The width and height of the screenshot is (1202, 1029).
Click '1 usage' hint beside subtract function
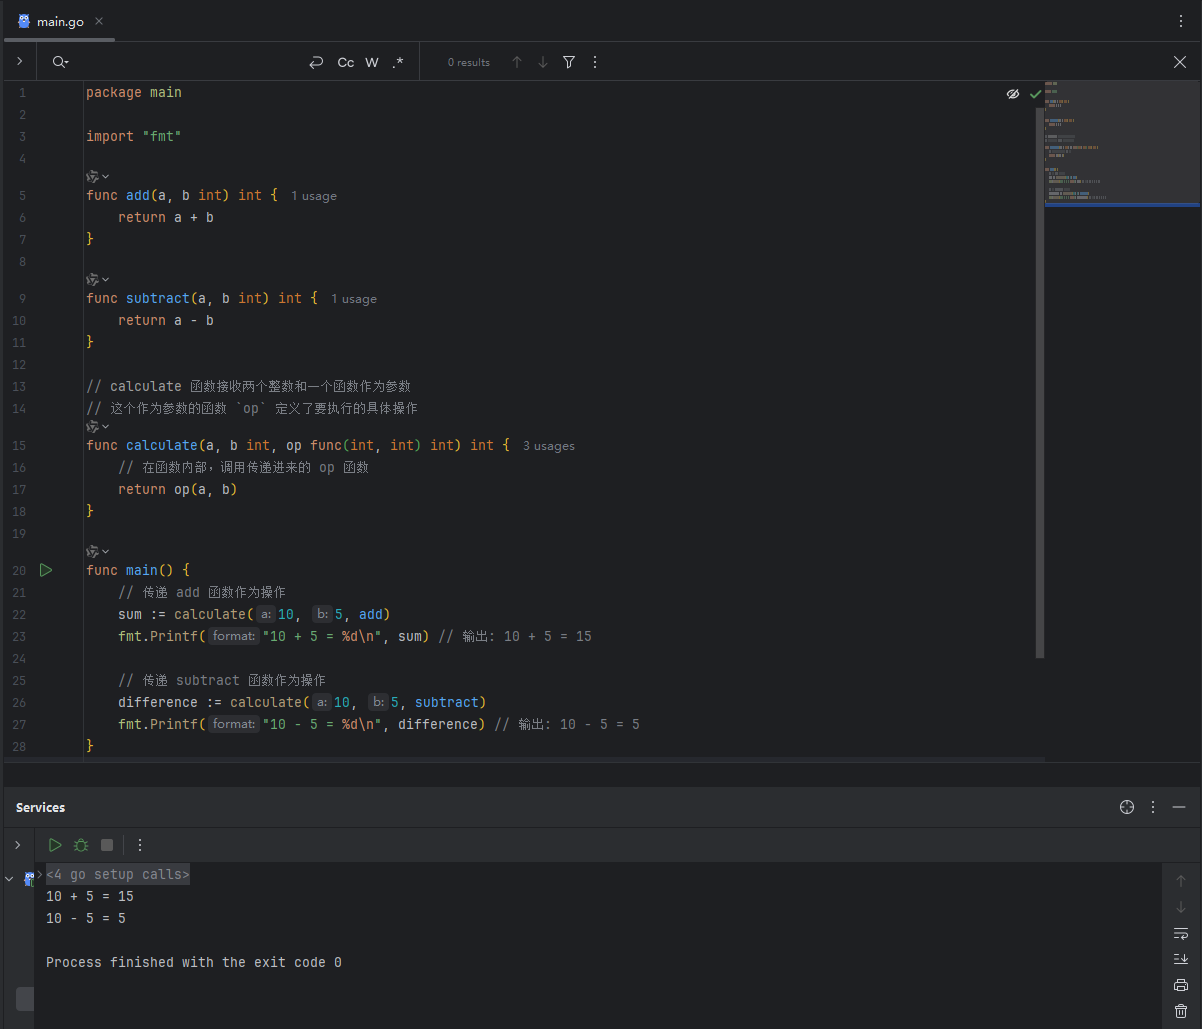(354, 299)
